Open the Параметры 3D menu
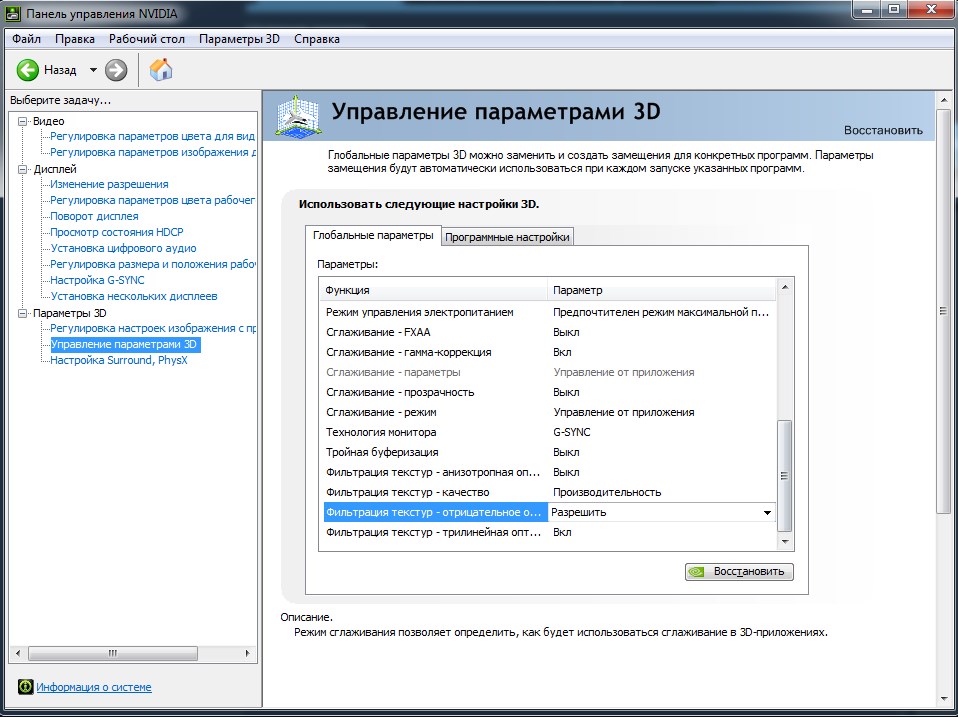The image size is (958, 717). [239, 39]
